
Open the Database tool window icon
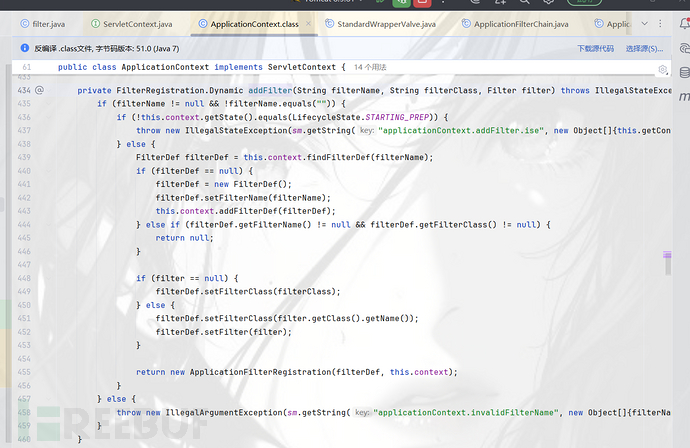pos(683,72)
